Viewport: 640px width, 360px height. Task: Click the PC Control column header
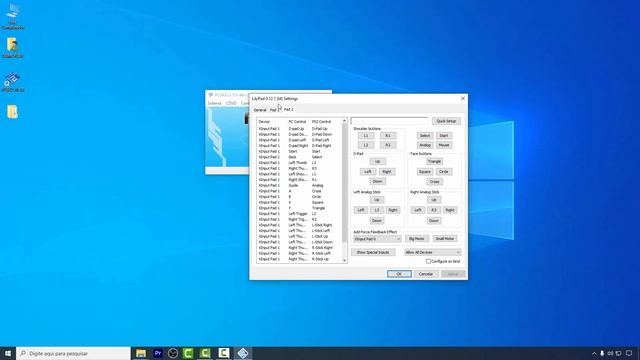tap(297, 122)
